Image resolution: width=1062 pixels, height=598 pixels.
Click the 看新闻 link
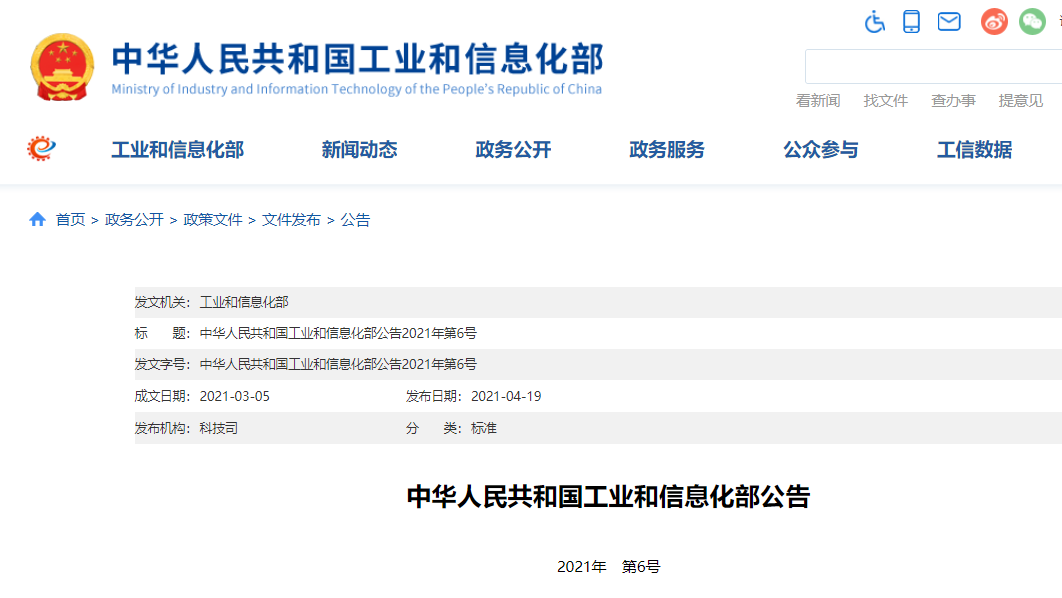click(818, 100)
